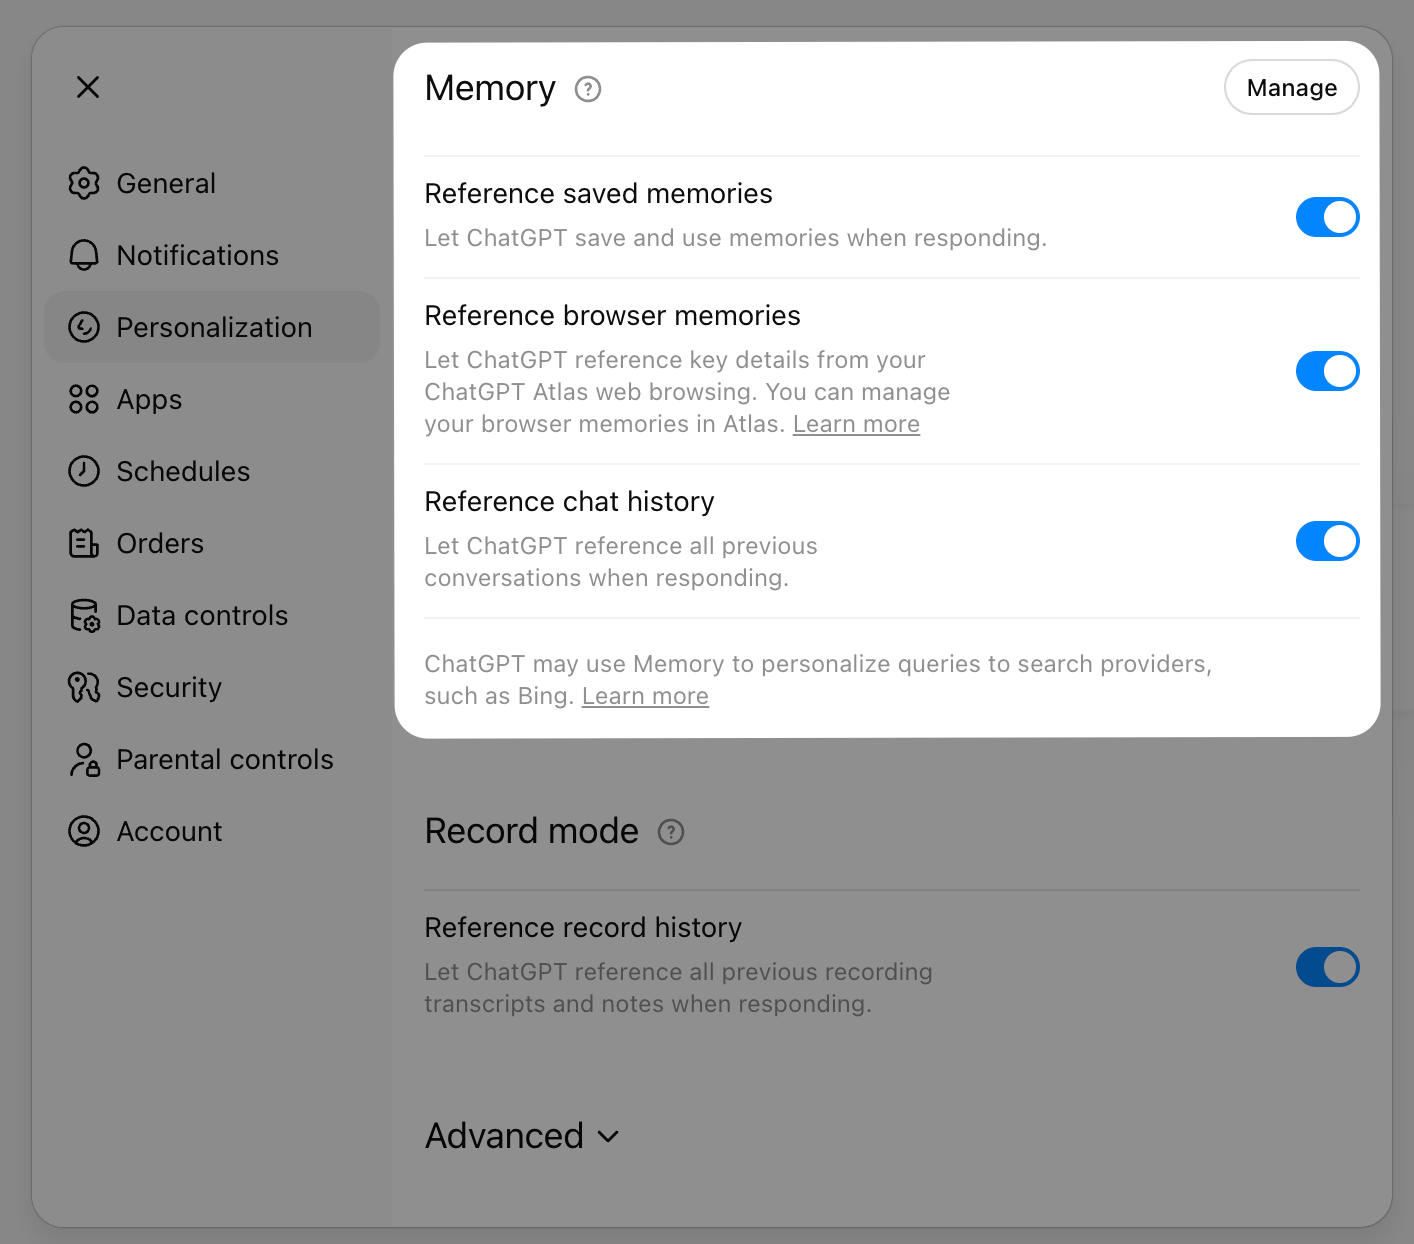This screenshot has height=1244, width=1414.
Task: Disable Reference saved memories
Action: click(1327, 217)
